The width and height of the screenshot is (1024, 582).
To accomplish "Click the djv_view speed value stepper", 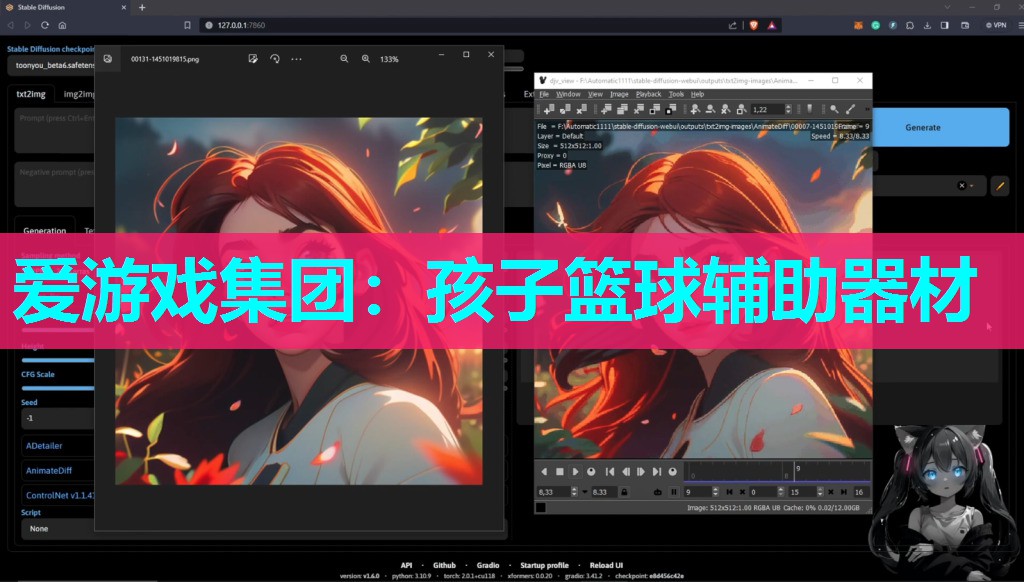I will (574, 492).
